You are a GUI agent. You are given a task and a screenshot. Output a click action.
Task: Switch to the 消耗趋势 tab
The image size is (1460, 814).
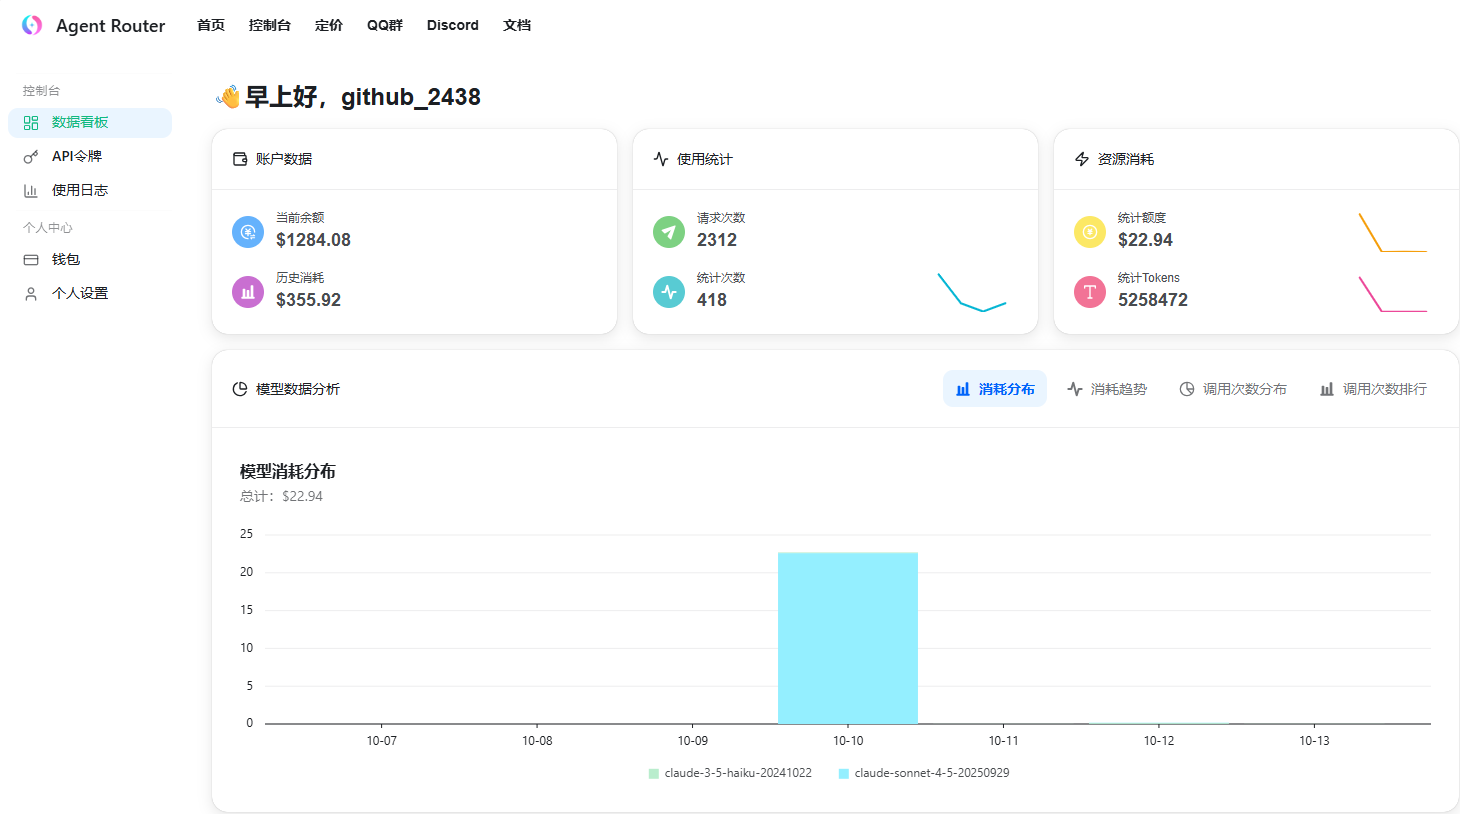click(x=1107, y=389)
